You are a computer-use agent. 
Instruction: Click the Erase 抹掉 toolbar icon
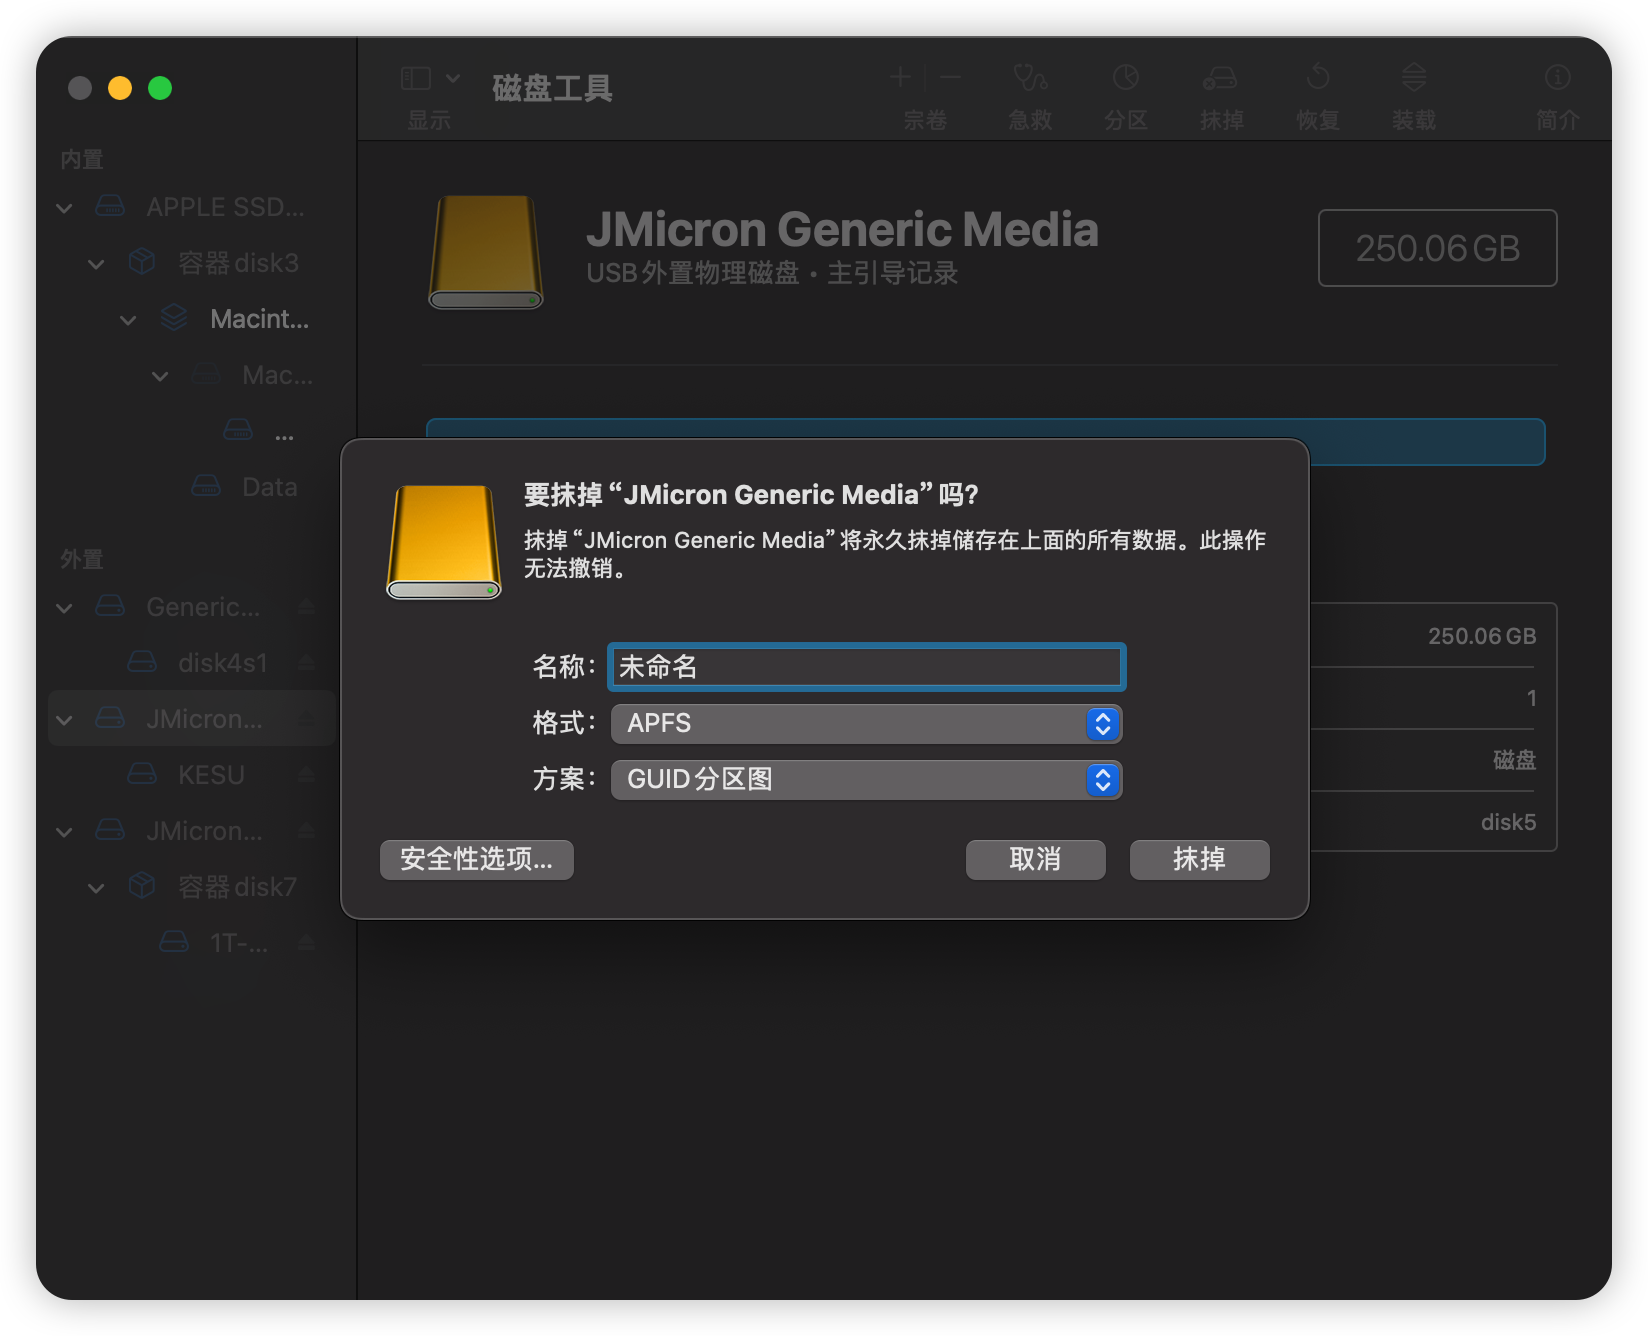(1221, 77)
